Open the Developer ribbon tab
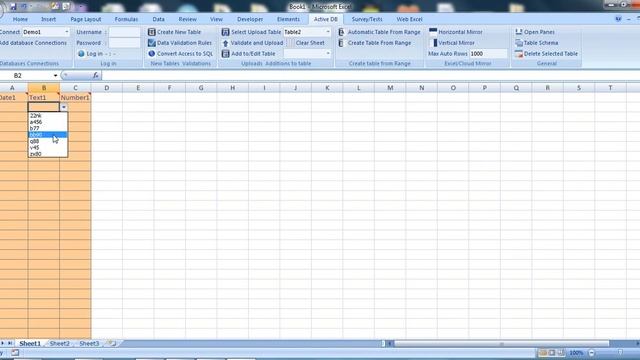 click(x=250, y=19)
